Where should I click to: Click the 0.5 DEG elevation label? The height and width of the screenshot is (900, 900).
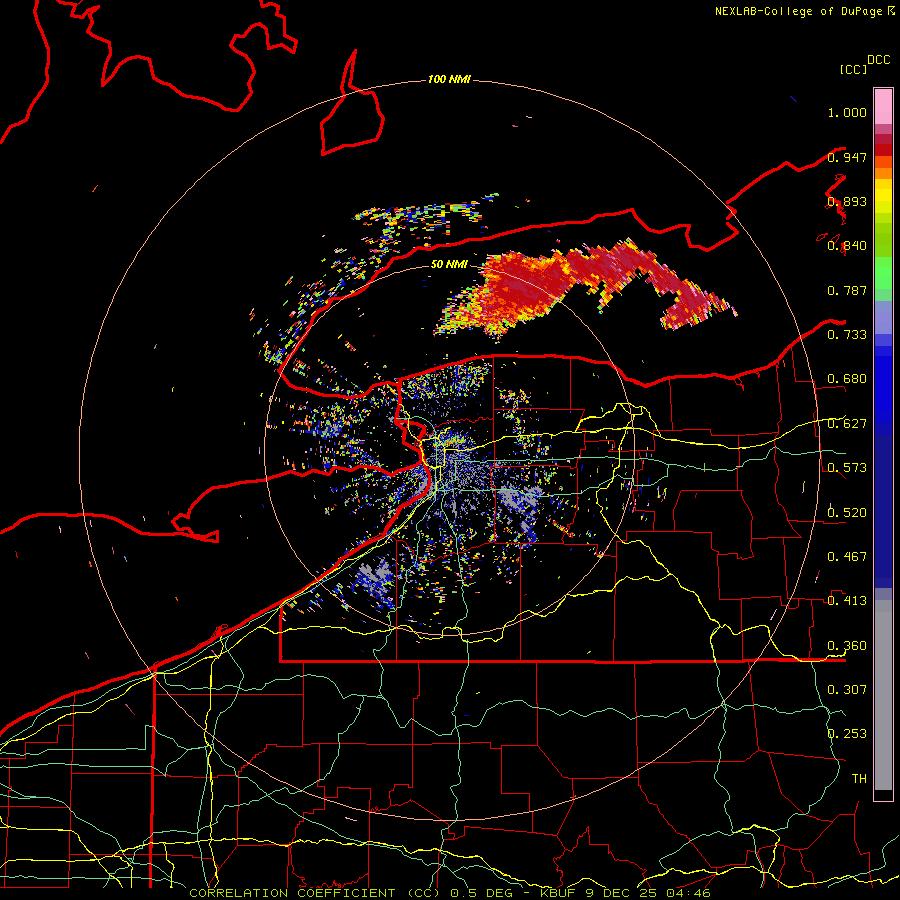(x=483, y=893)
